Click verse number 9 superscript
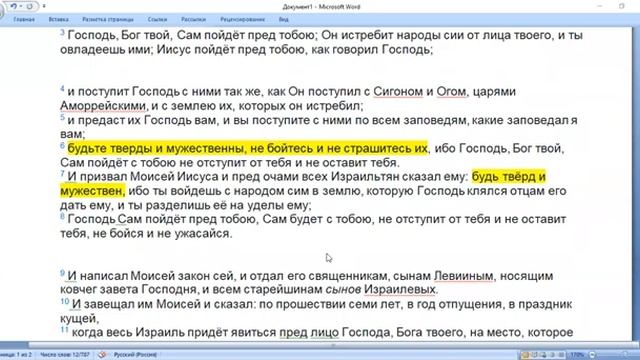The width and height of the screenshot is (640, 360). point(62,273)
